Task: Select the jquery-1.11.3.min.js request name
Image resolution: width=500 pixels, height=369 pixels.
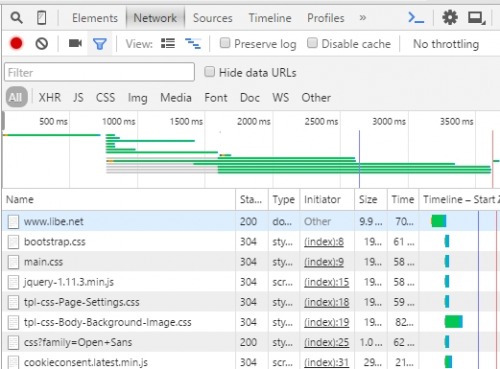Action: pos(69,282)
